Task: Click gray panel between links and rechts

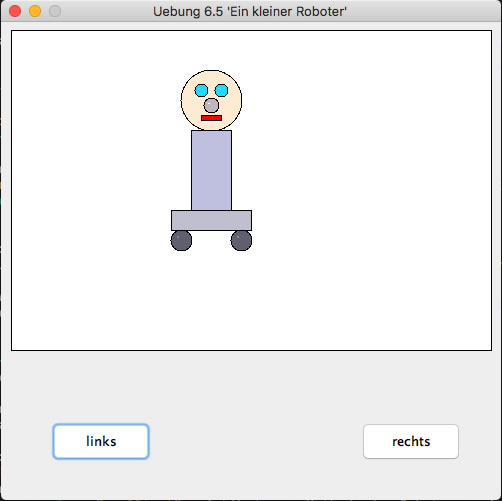Action: pos(256,441)
